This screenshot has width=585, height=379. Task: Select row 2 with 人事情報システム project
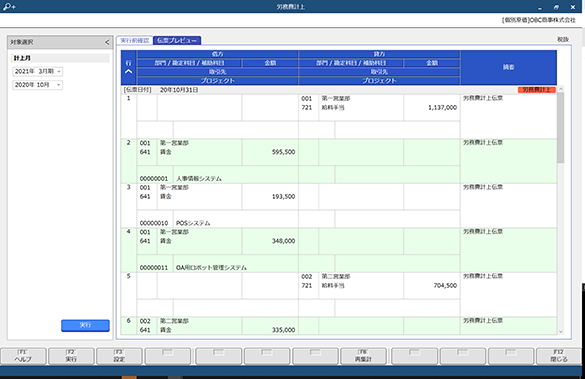coord(339,161)
